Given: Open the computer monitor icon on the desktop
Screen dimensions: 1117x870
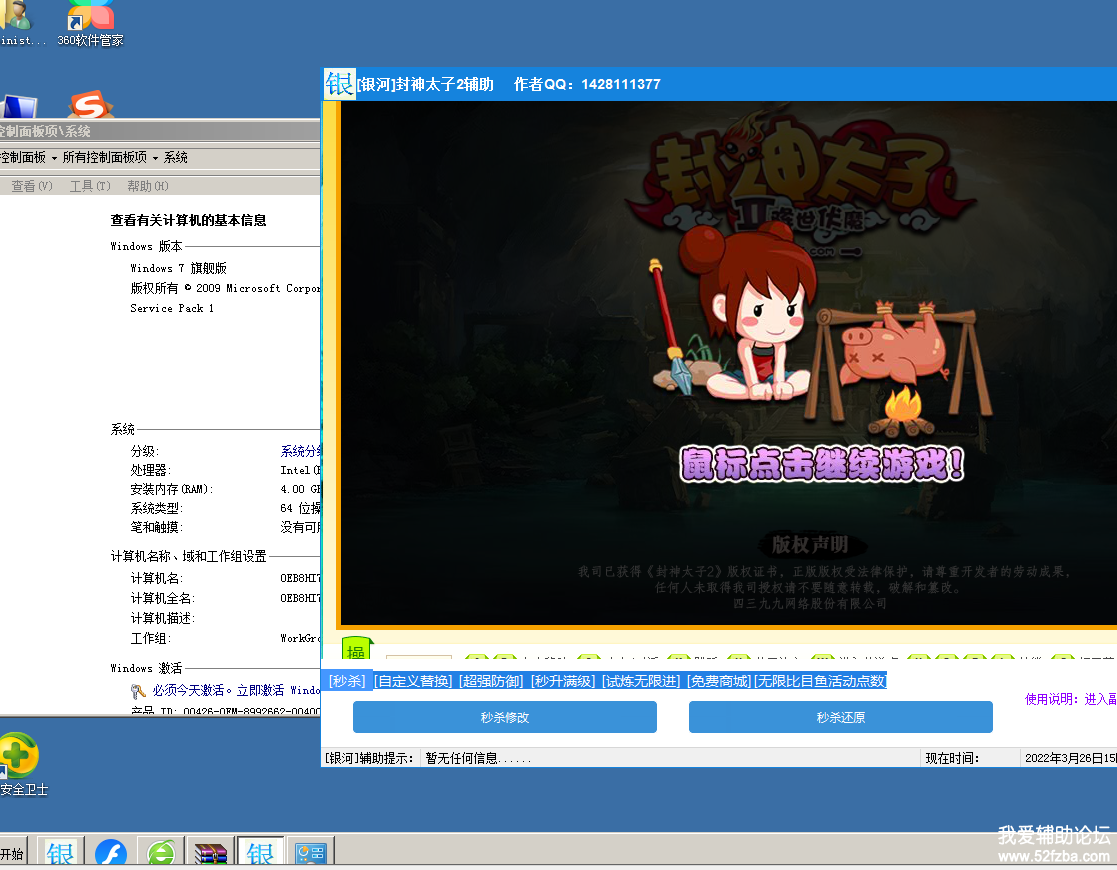Looking at the screenshot, I should [x=19, y=106].
